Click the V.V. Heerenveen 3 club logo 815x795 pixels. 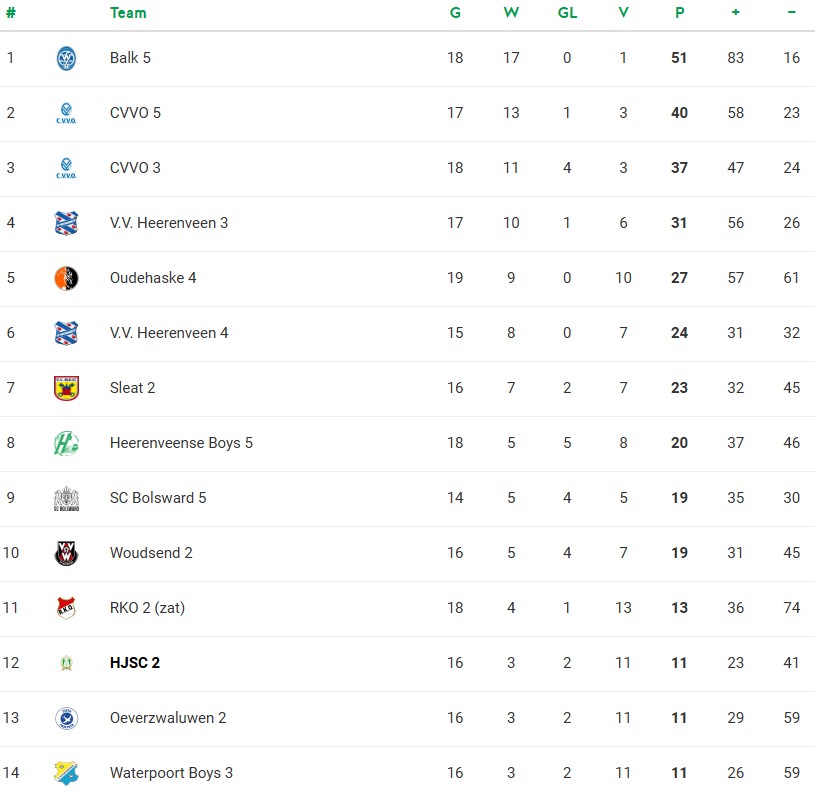66,223
